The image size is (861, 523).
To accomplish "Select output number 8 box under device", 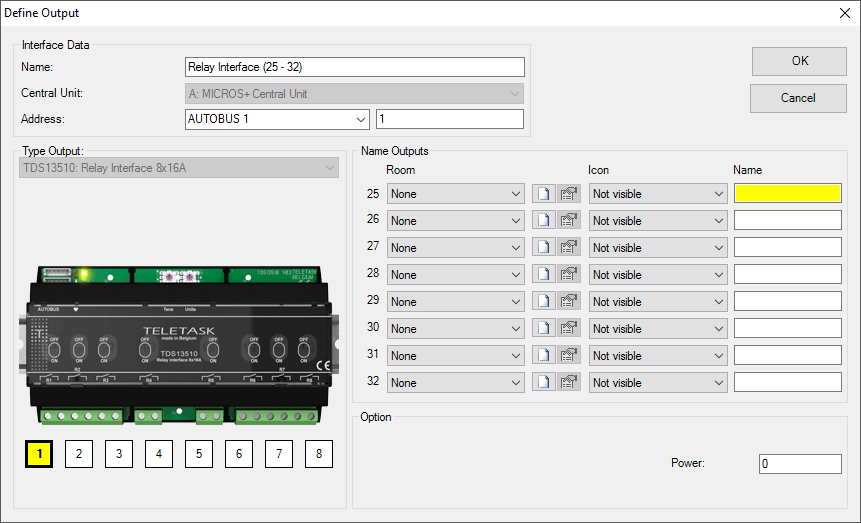I will point(319,455).
